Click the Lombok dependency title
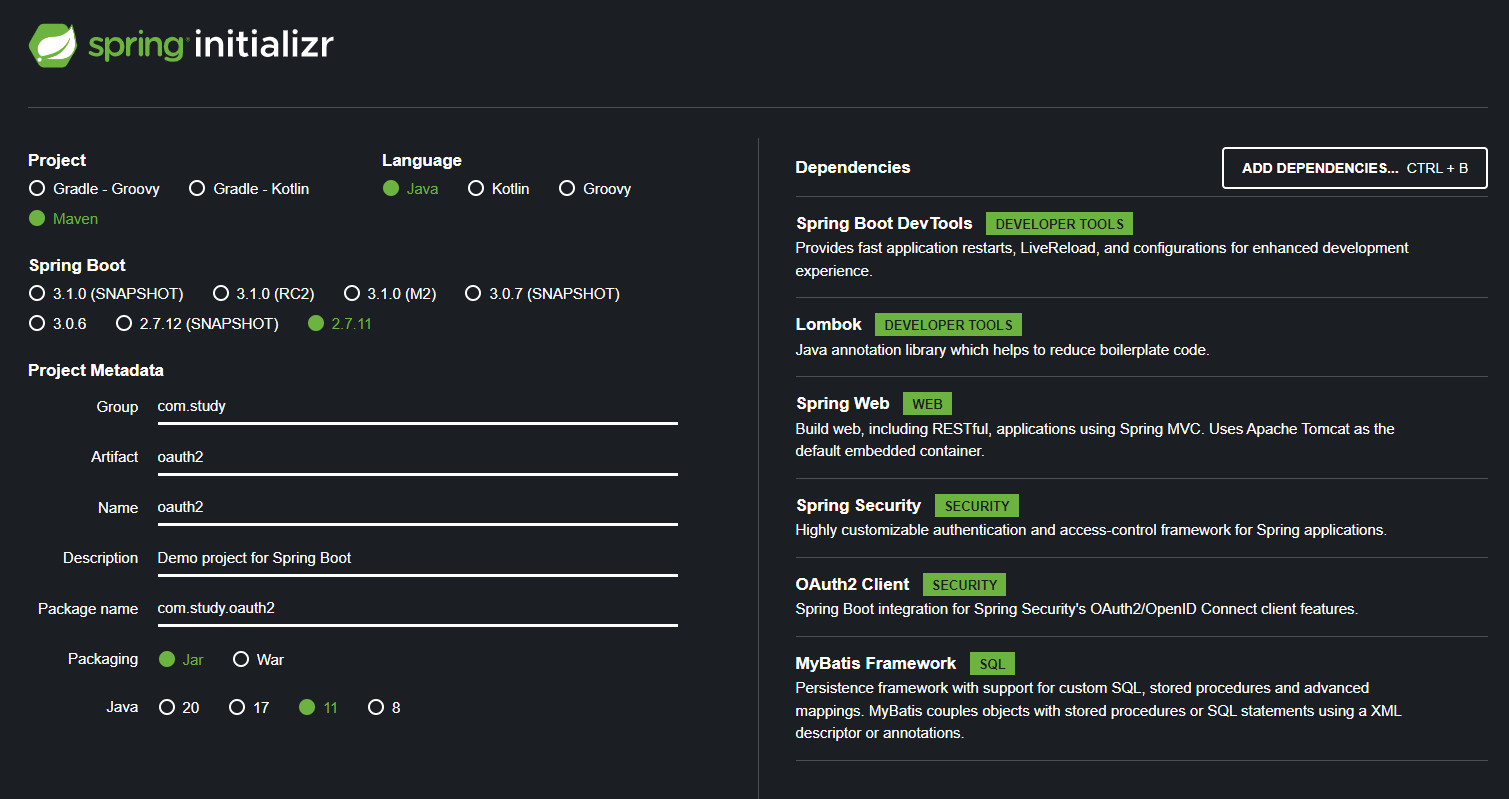Image resolution: width=1509 pixels, height=799 pixels. pos(829,324)
